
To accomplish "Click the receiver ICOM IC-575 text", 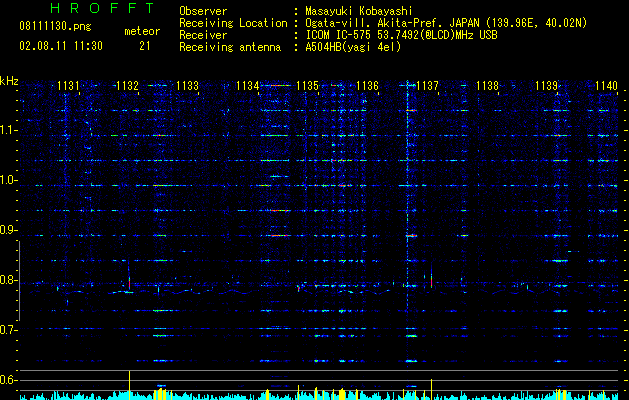I will 401,35.
